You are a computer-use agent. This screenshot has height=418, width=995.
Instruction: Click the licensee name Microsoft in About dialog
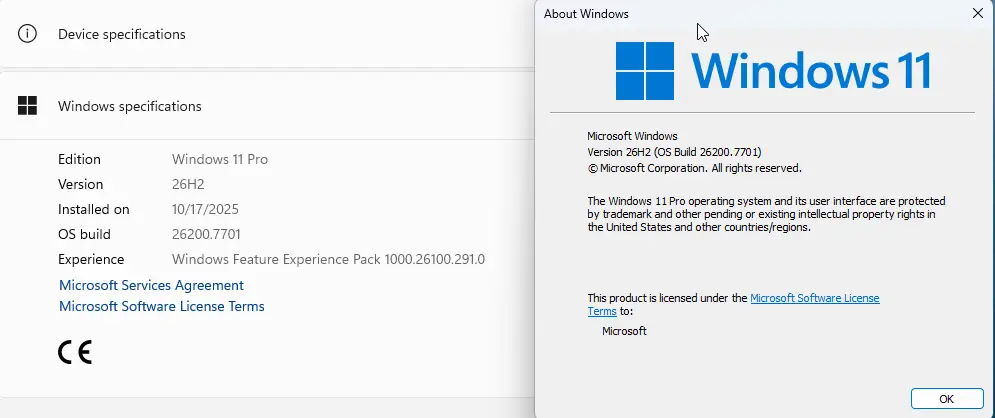624,331
